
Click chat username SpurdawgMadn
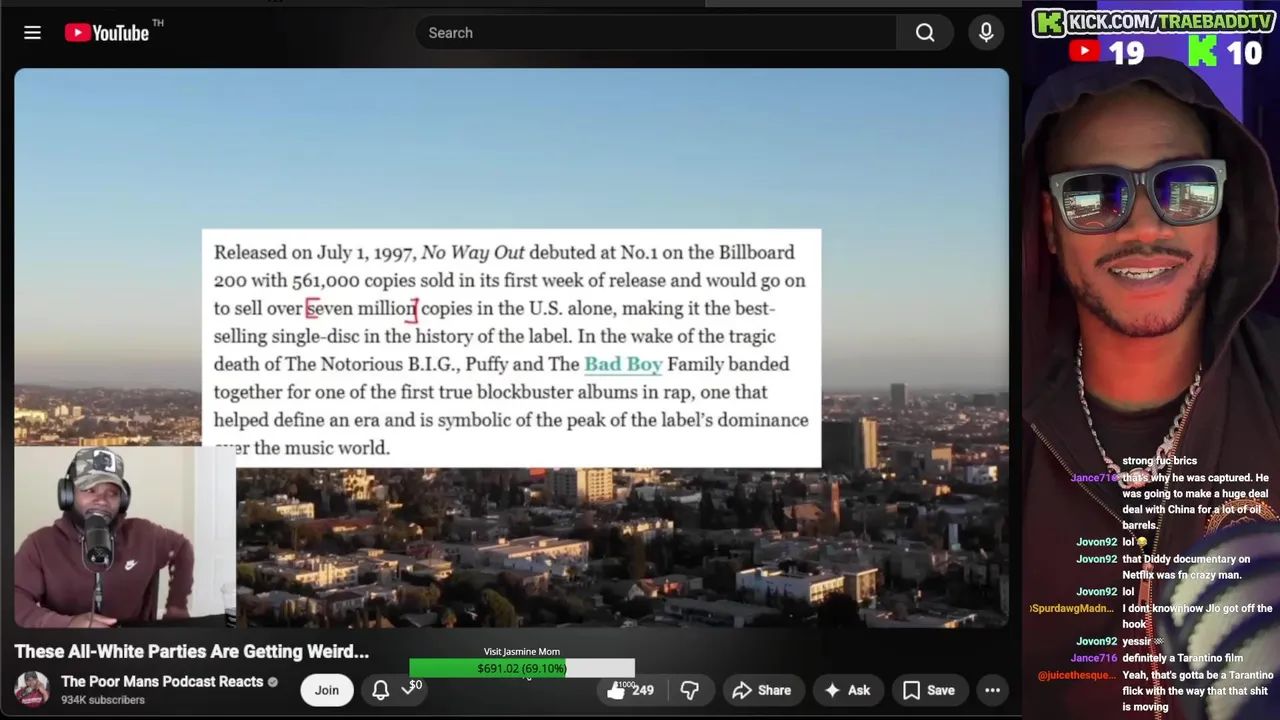[1073, 608]
